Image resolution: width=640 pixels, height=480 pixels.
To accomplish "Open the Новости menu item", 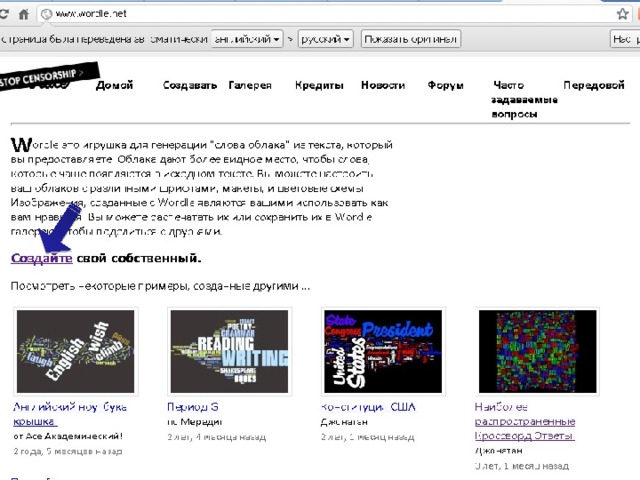I will 383,85.
